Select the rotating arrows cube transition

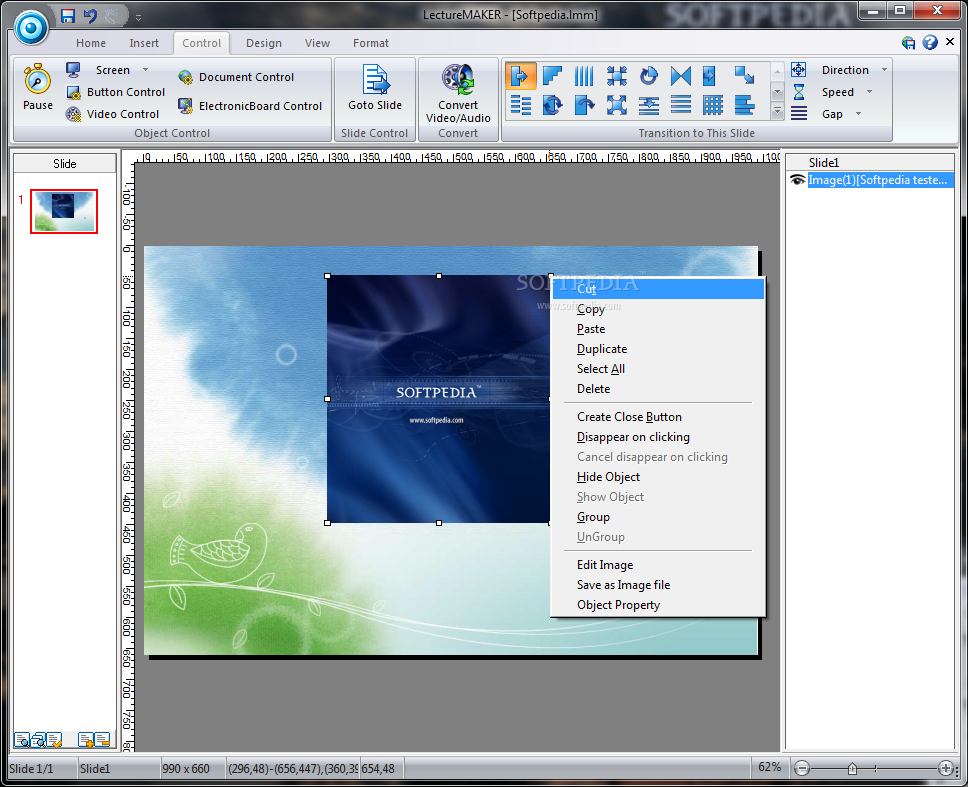click(553, 105)
